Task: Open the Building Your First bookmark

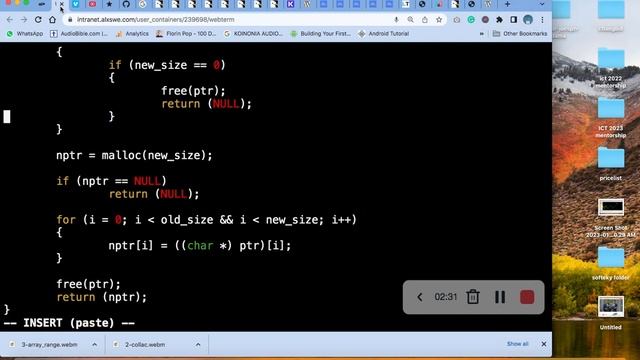Action: pyautogui.click(x=320, y=33)
